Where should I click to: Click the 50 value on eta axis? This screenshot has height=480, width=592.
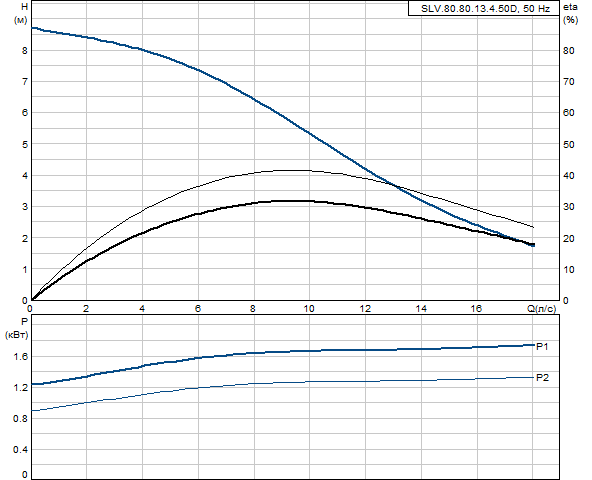(x=569, y=144)
